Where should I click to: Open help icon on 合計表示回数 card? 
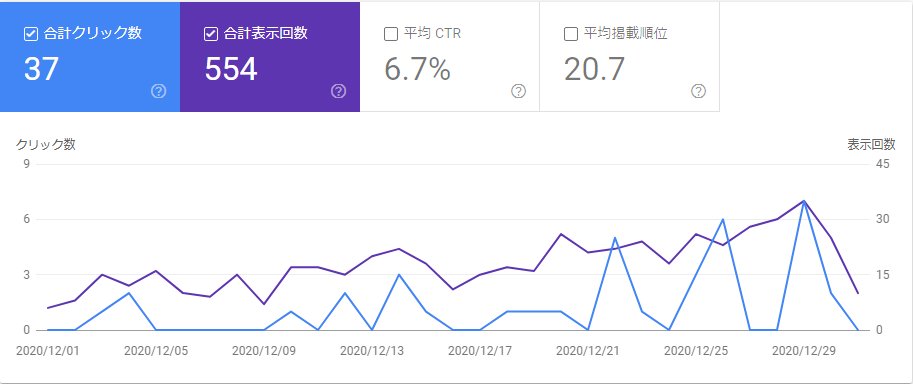point(338,91)
